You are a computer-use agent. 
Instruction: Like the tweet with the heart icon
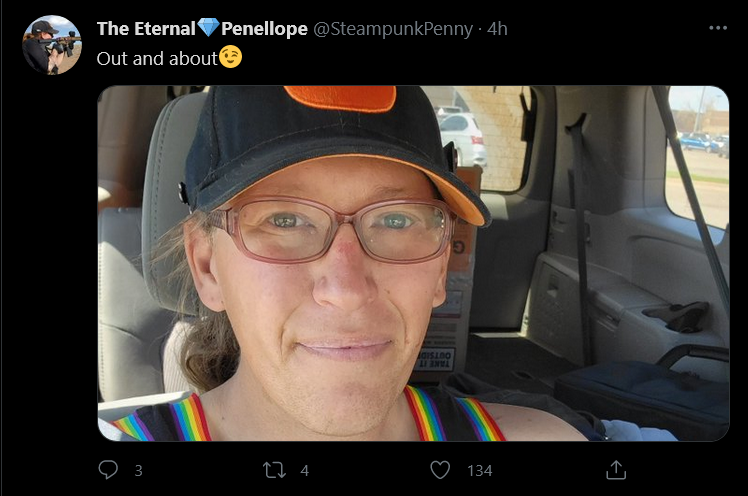click(440, 470)
